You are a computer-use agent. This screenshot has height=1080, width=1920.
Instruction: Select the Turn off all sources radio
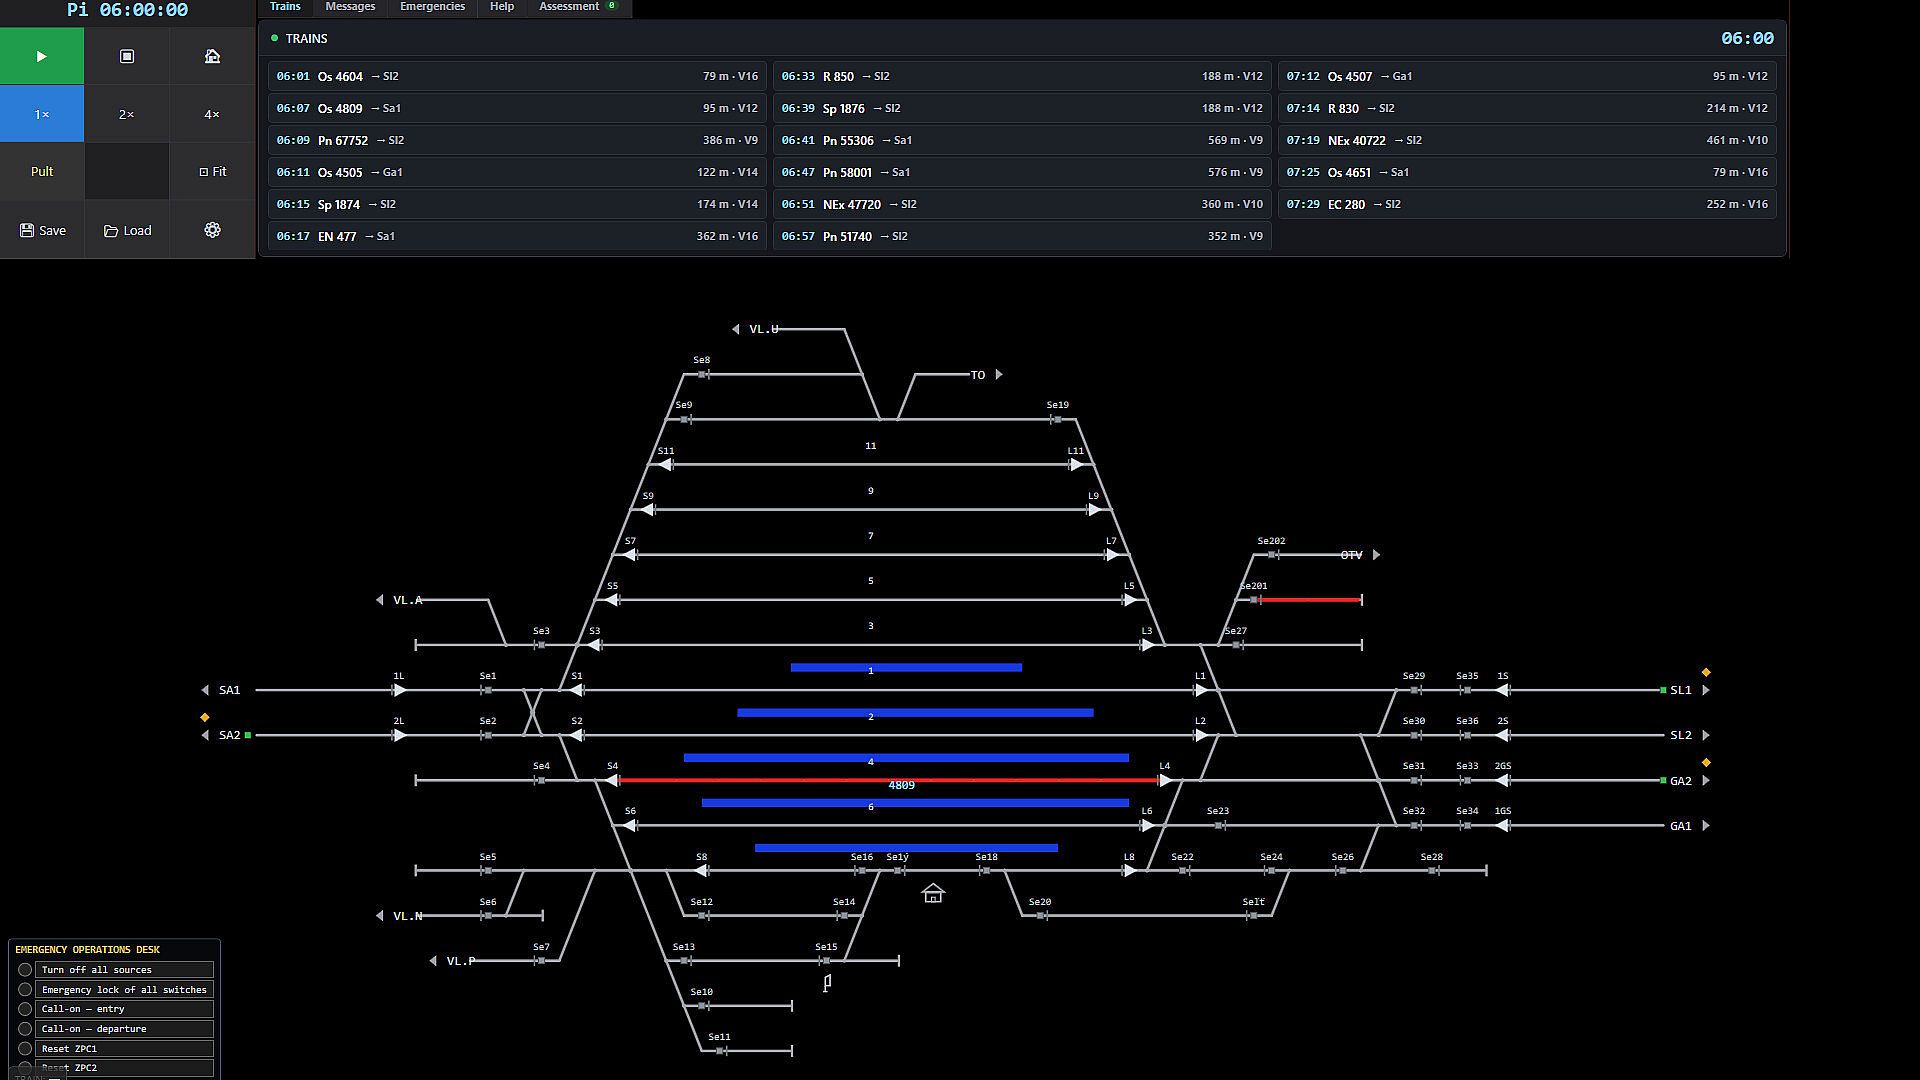point(25,970)
